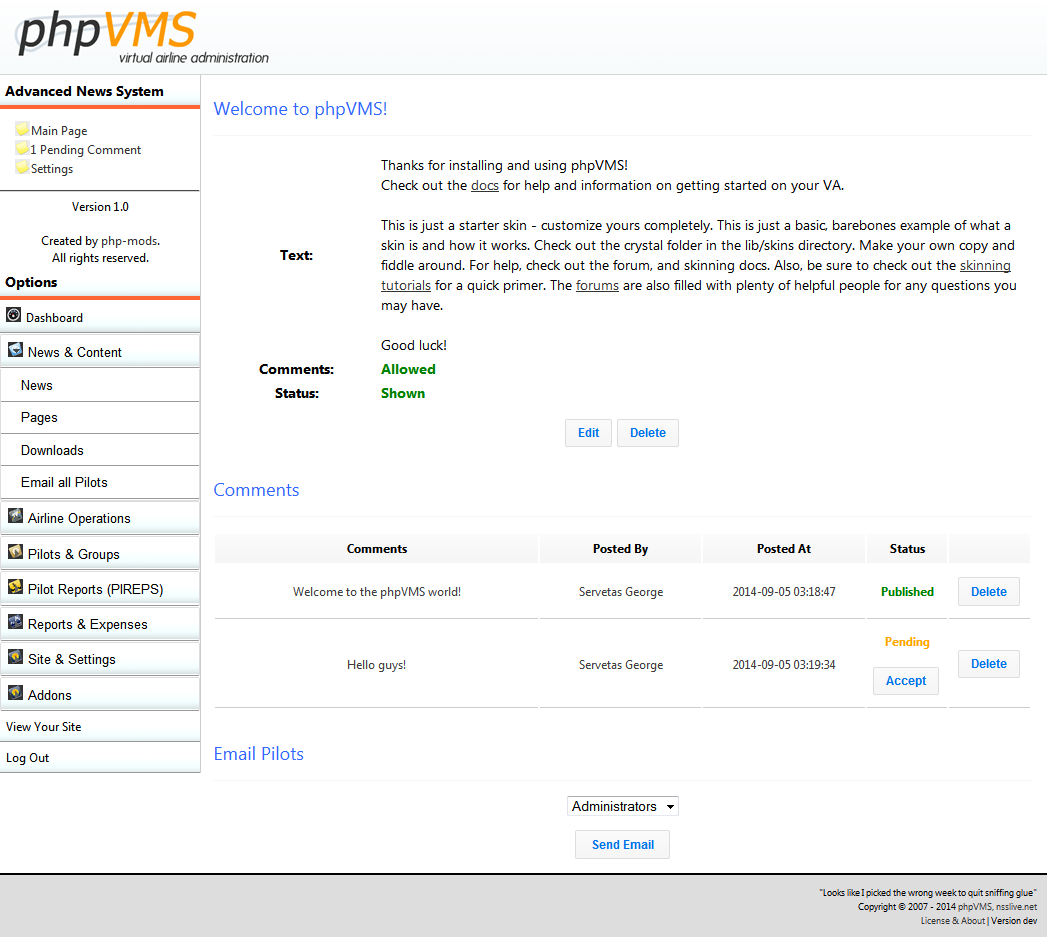This screenshot has height=937, width=1047.
Task: Click Log Out in the sidebar
Action: [x=100, y=758]
